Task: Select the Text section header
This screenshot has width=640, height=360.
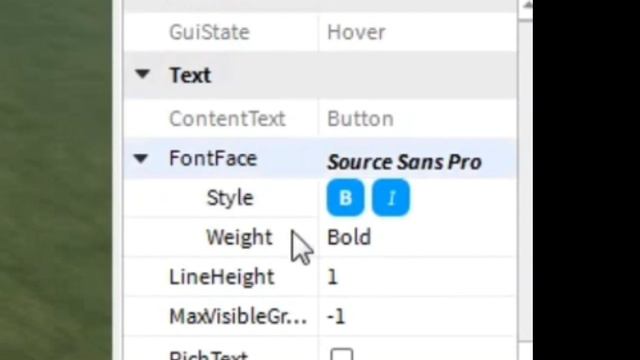Action: tap(190, 75)
